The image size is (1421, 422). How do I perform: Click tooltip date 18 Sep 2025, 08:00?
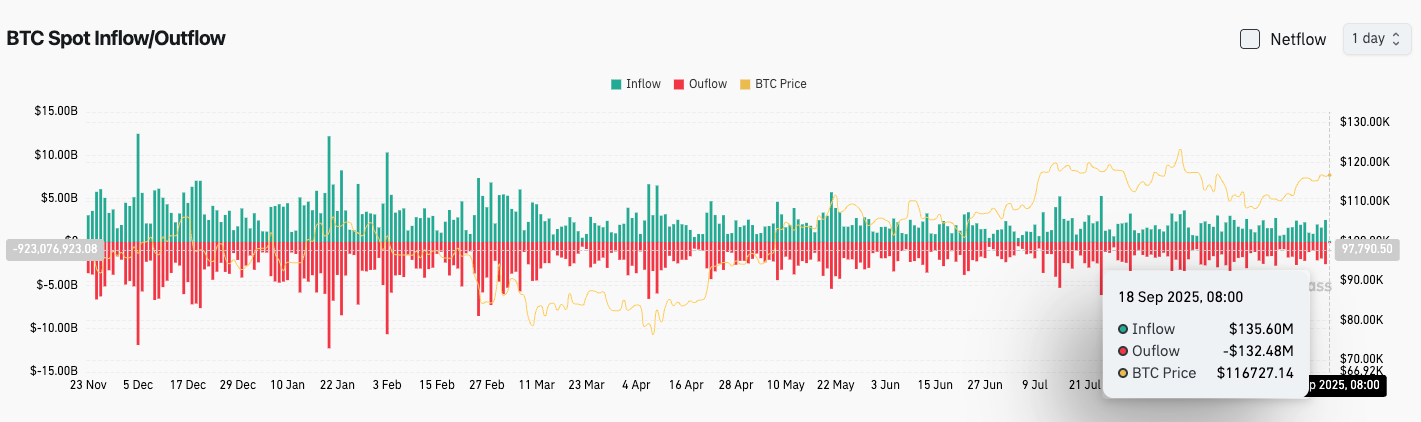click(1181, 297)
